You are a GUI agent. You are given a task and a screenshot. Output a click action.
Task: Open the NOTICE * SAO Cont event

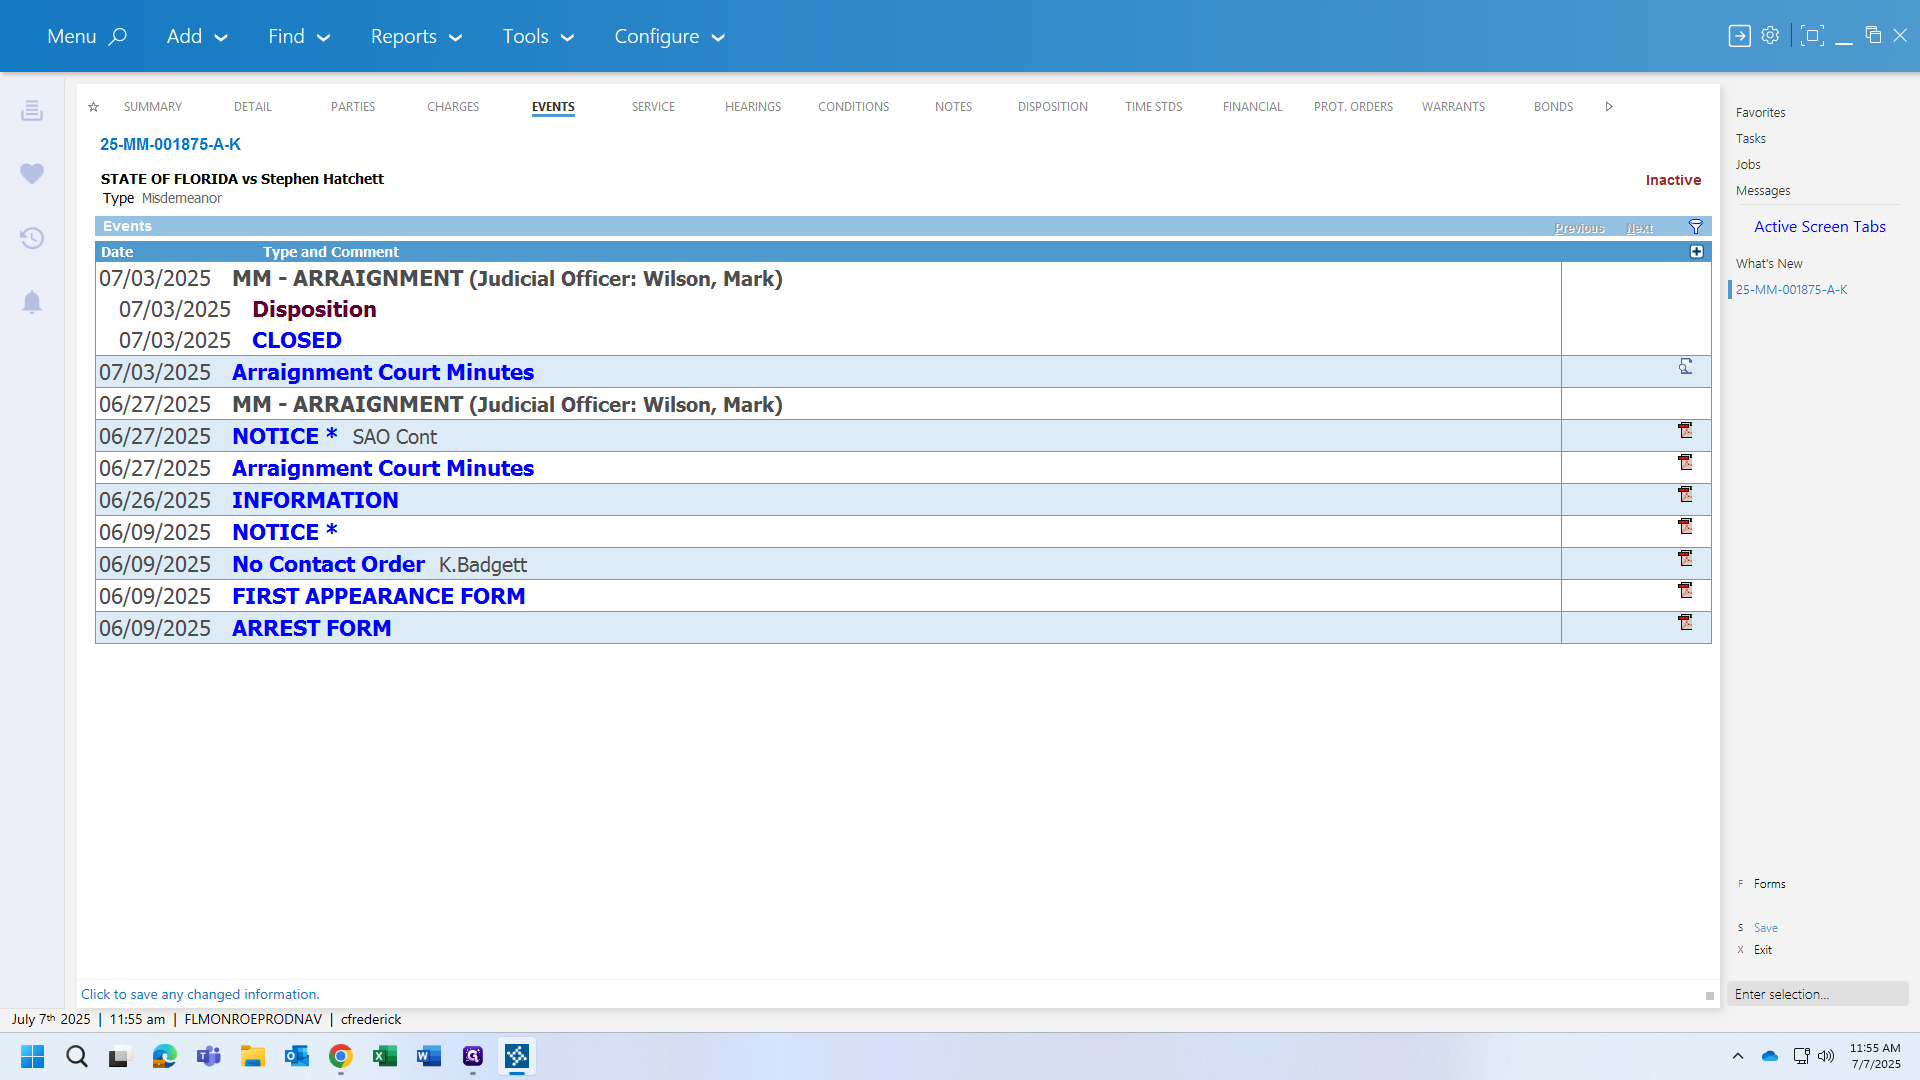[284, 436]
